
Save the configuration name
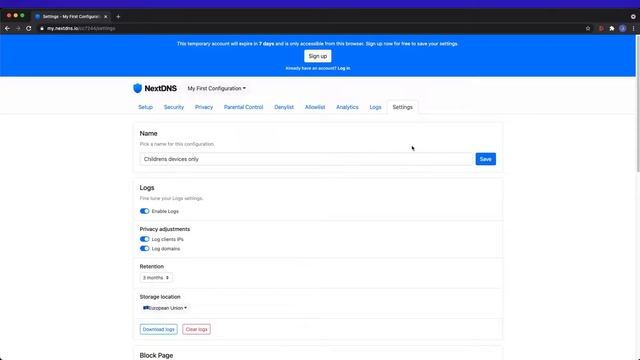485,159
